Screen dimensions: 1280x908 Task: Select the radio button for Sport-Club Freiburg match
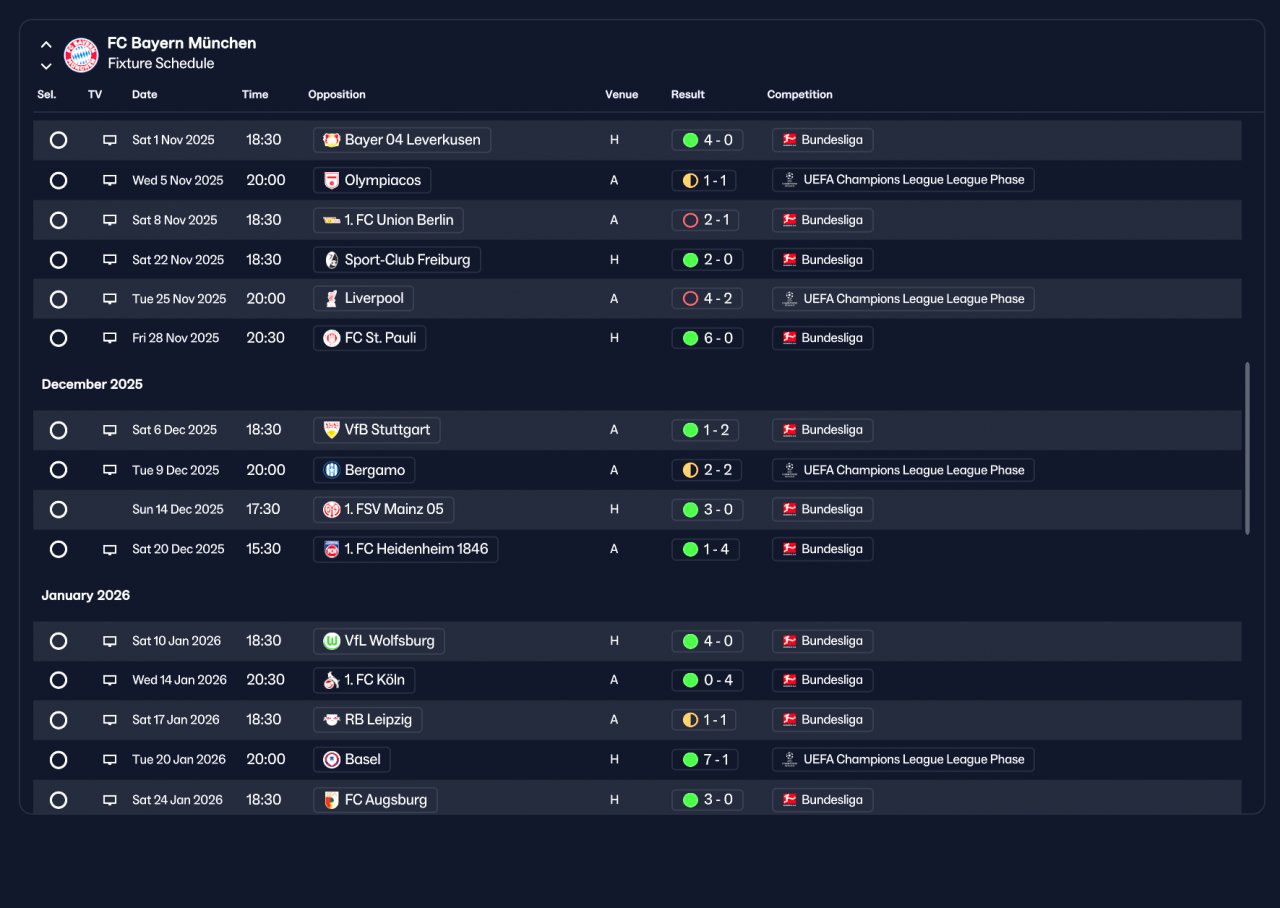58,260
